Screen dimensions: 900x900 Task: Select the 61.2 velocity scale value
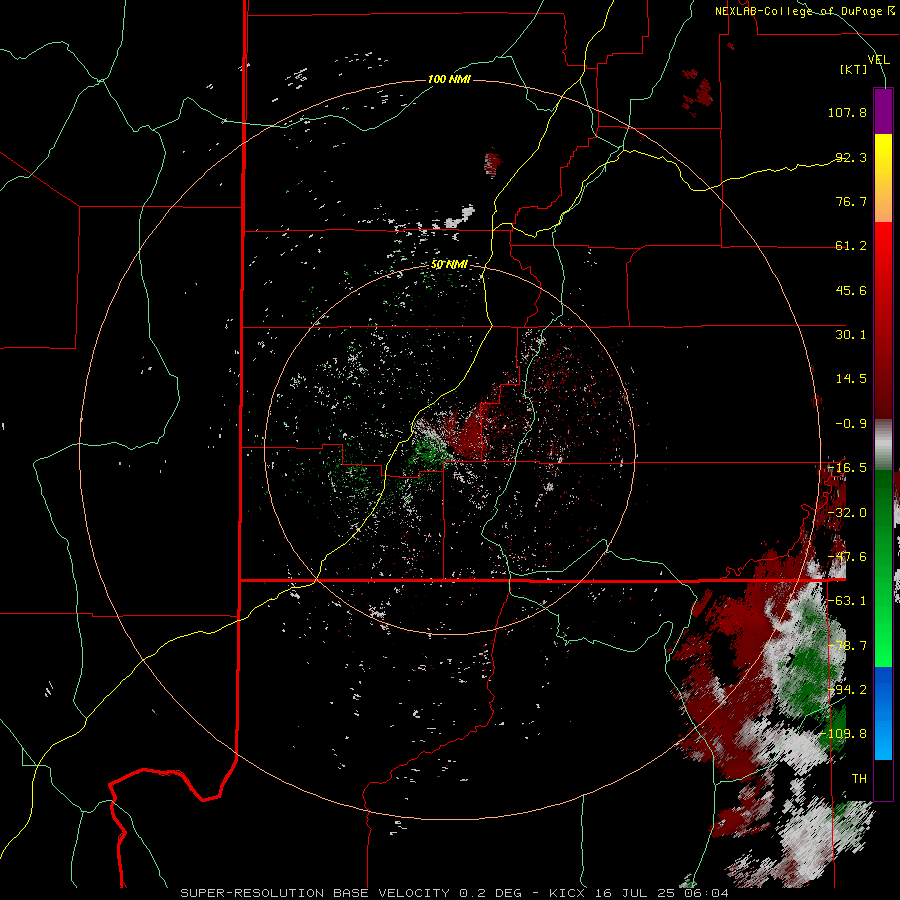tap(851, 246)
